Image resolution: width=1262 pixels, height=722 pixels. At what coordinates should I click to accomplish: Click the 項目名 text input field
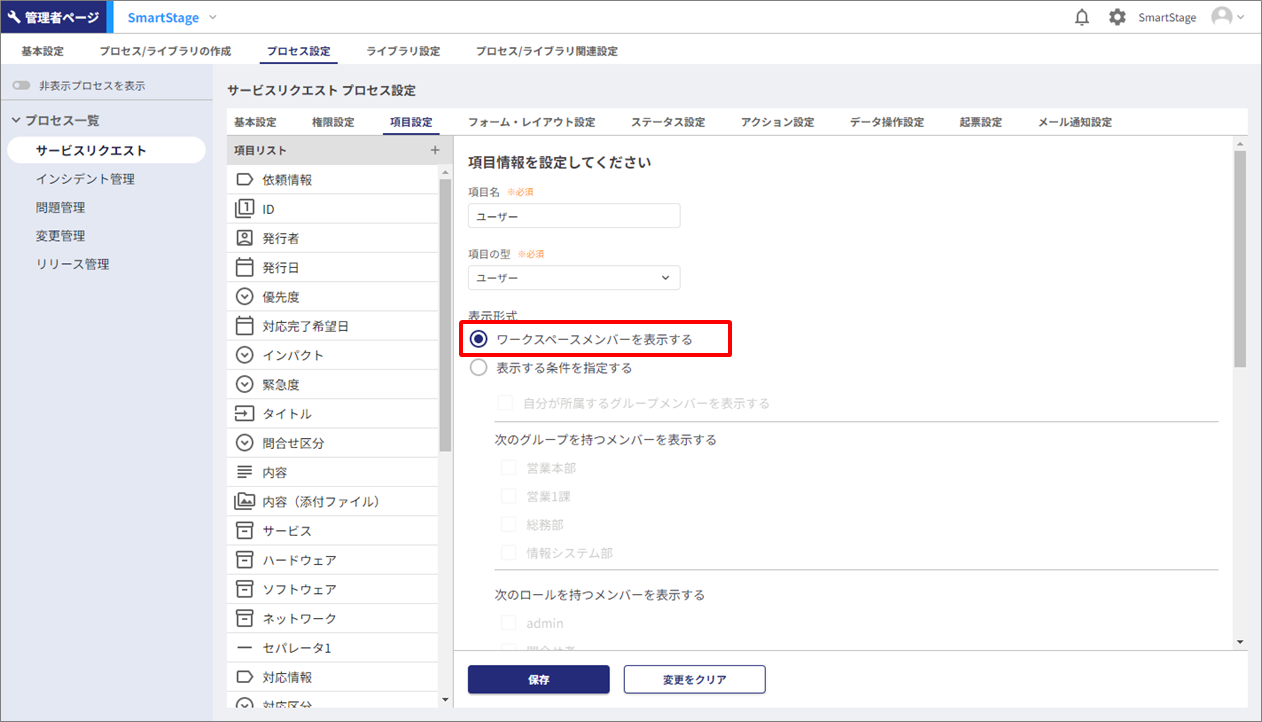pyautogui.click(x=574, y=216)
